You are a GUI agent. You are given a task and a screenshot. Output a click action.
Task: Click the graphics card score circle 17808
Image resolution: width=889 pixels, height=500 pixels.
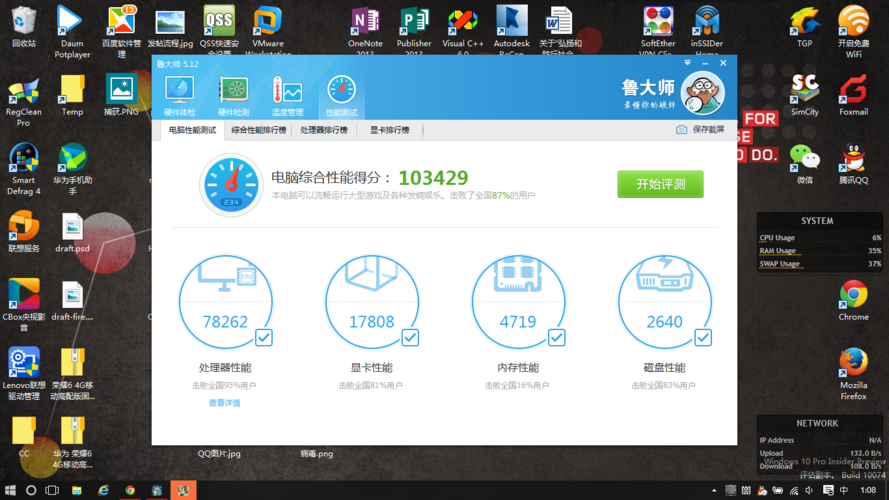tap(371, 302)
